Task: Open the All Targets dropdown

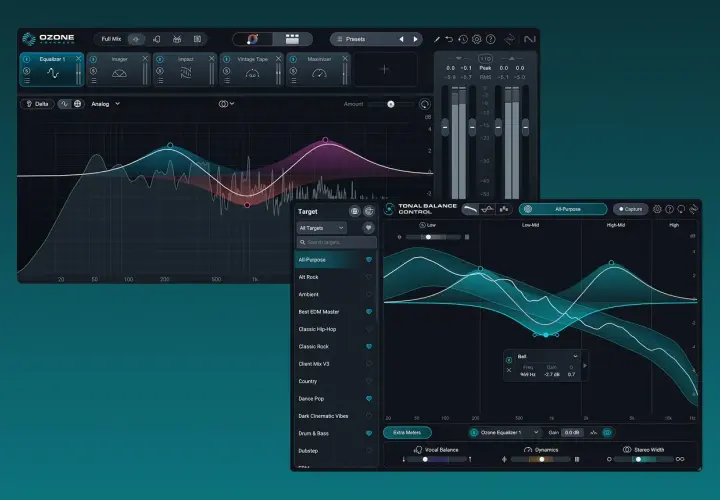Action: (322, 228)
